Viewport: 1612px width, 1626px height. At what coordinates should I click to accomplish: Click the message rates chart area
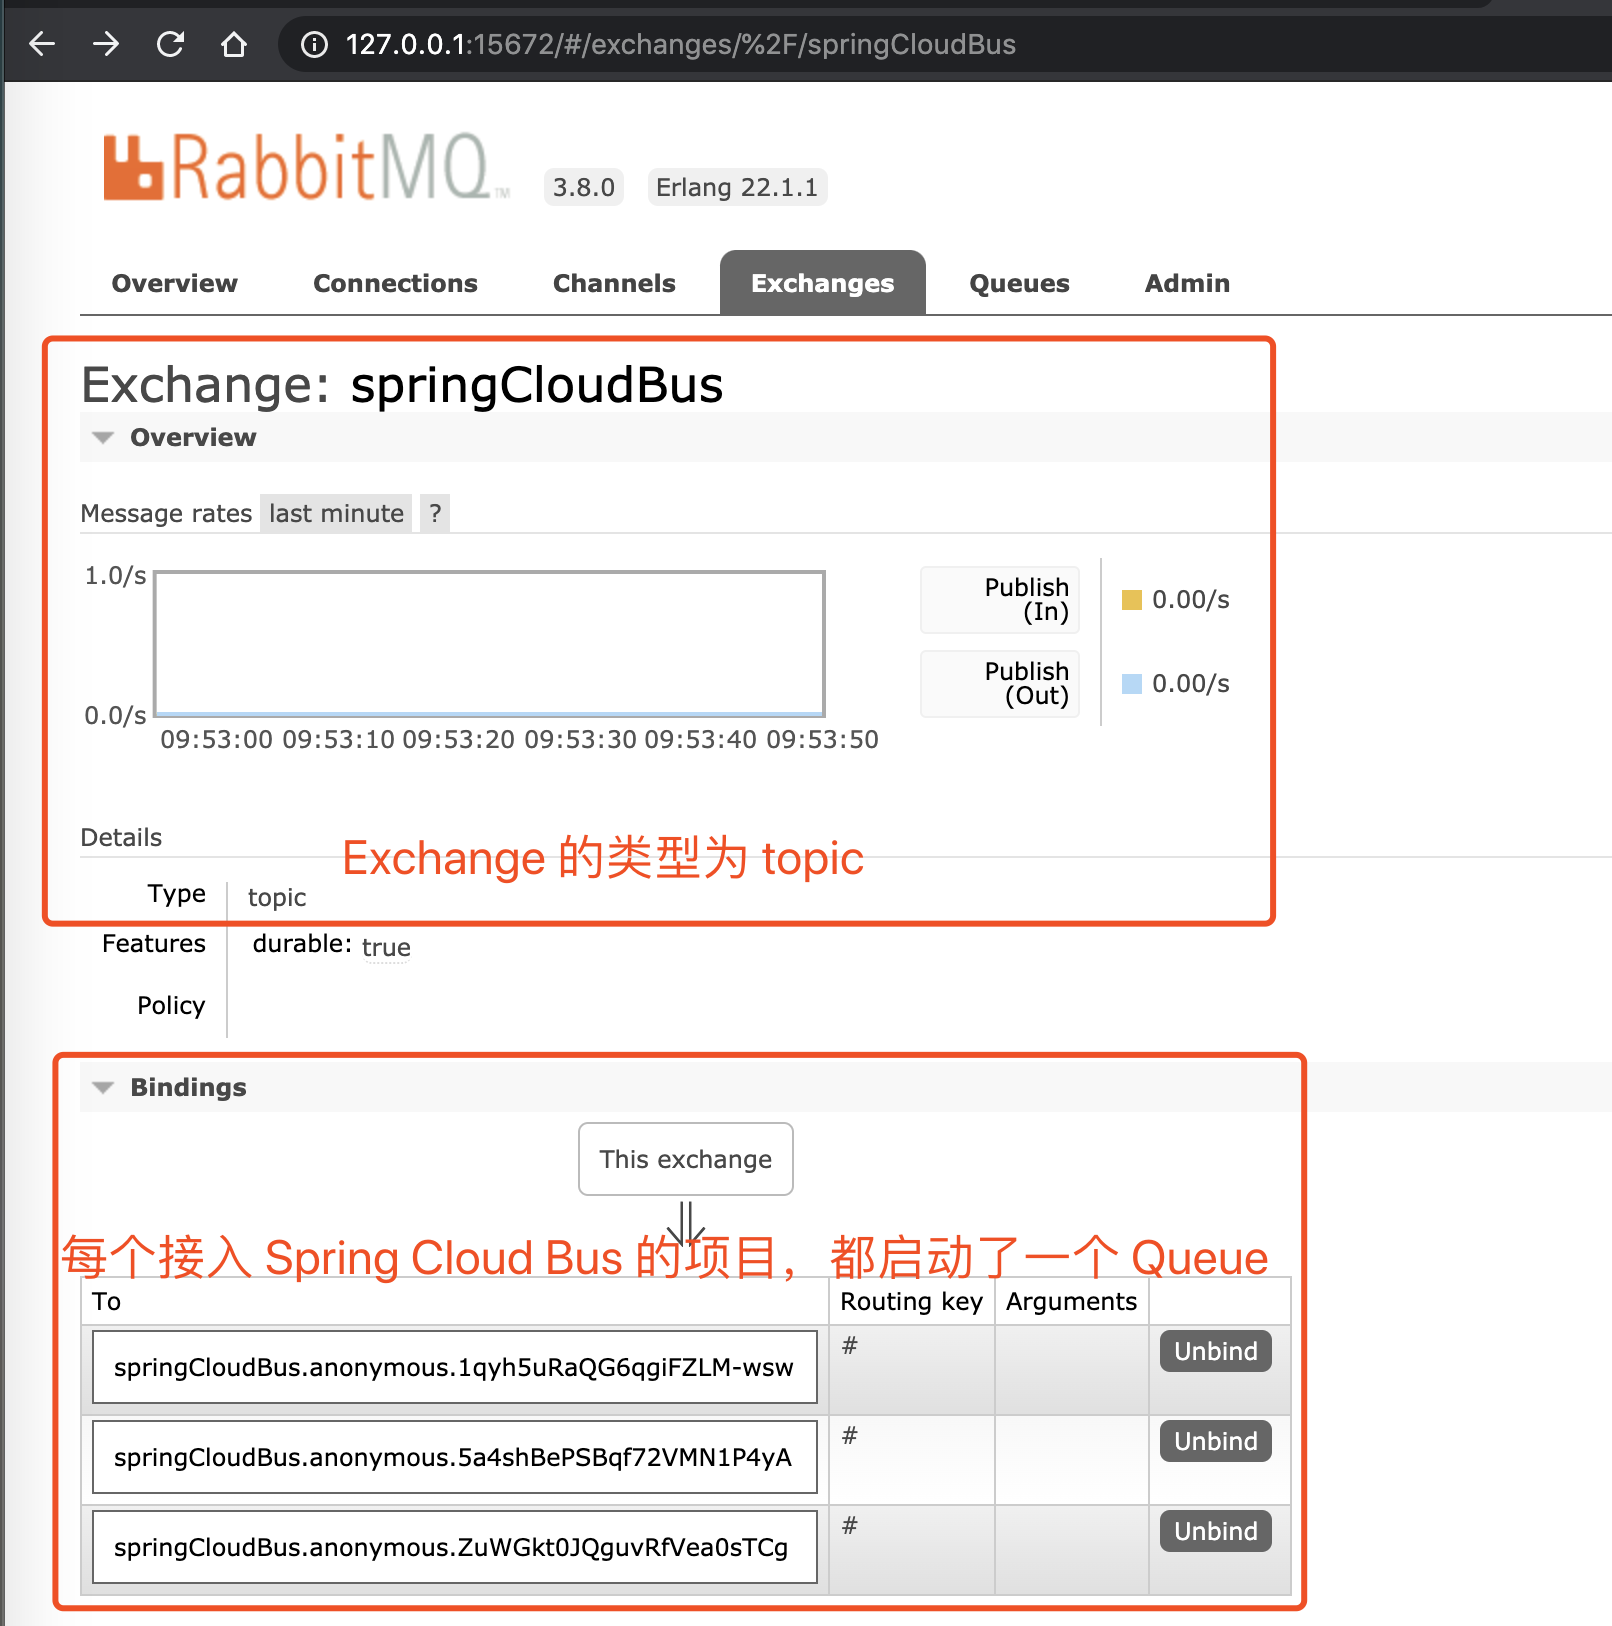click(x=490, y=644)
